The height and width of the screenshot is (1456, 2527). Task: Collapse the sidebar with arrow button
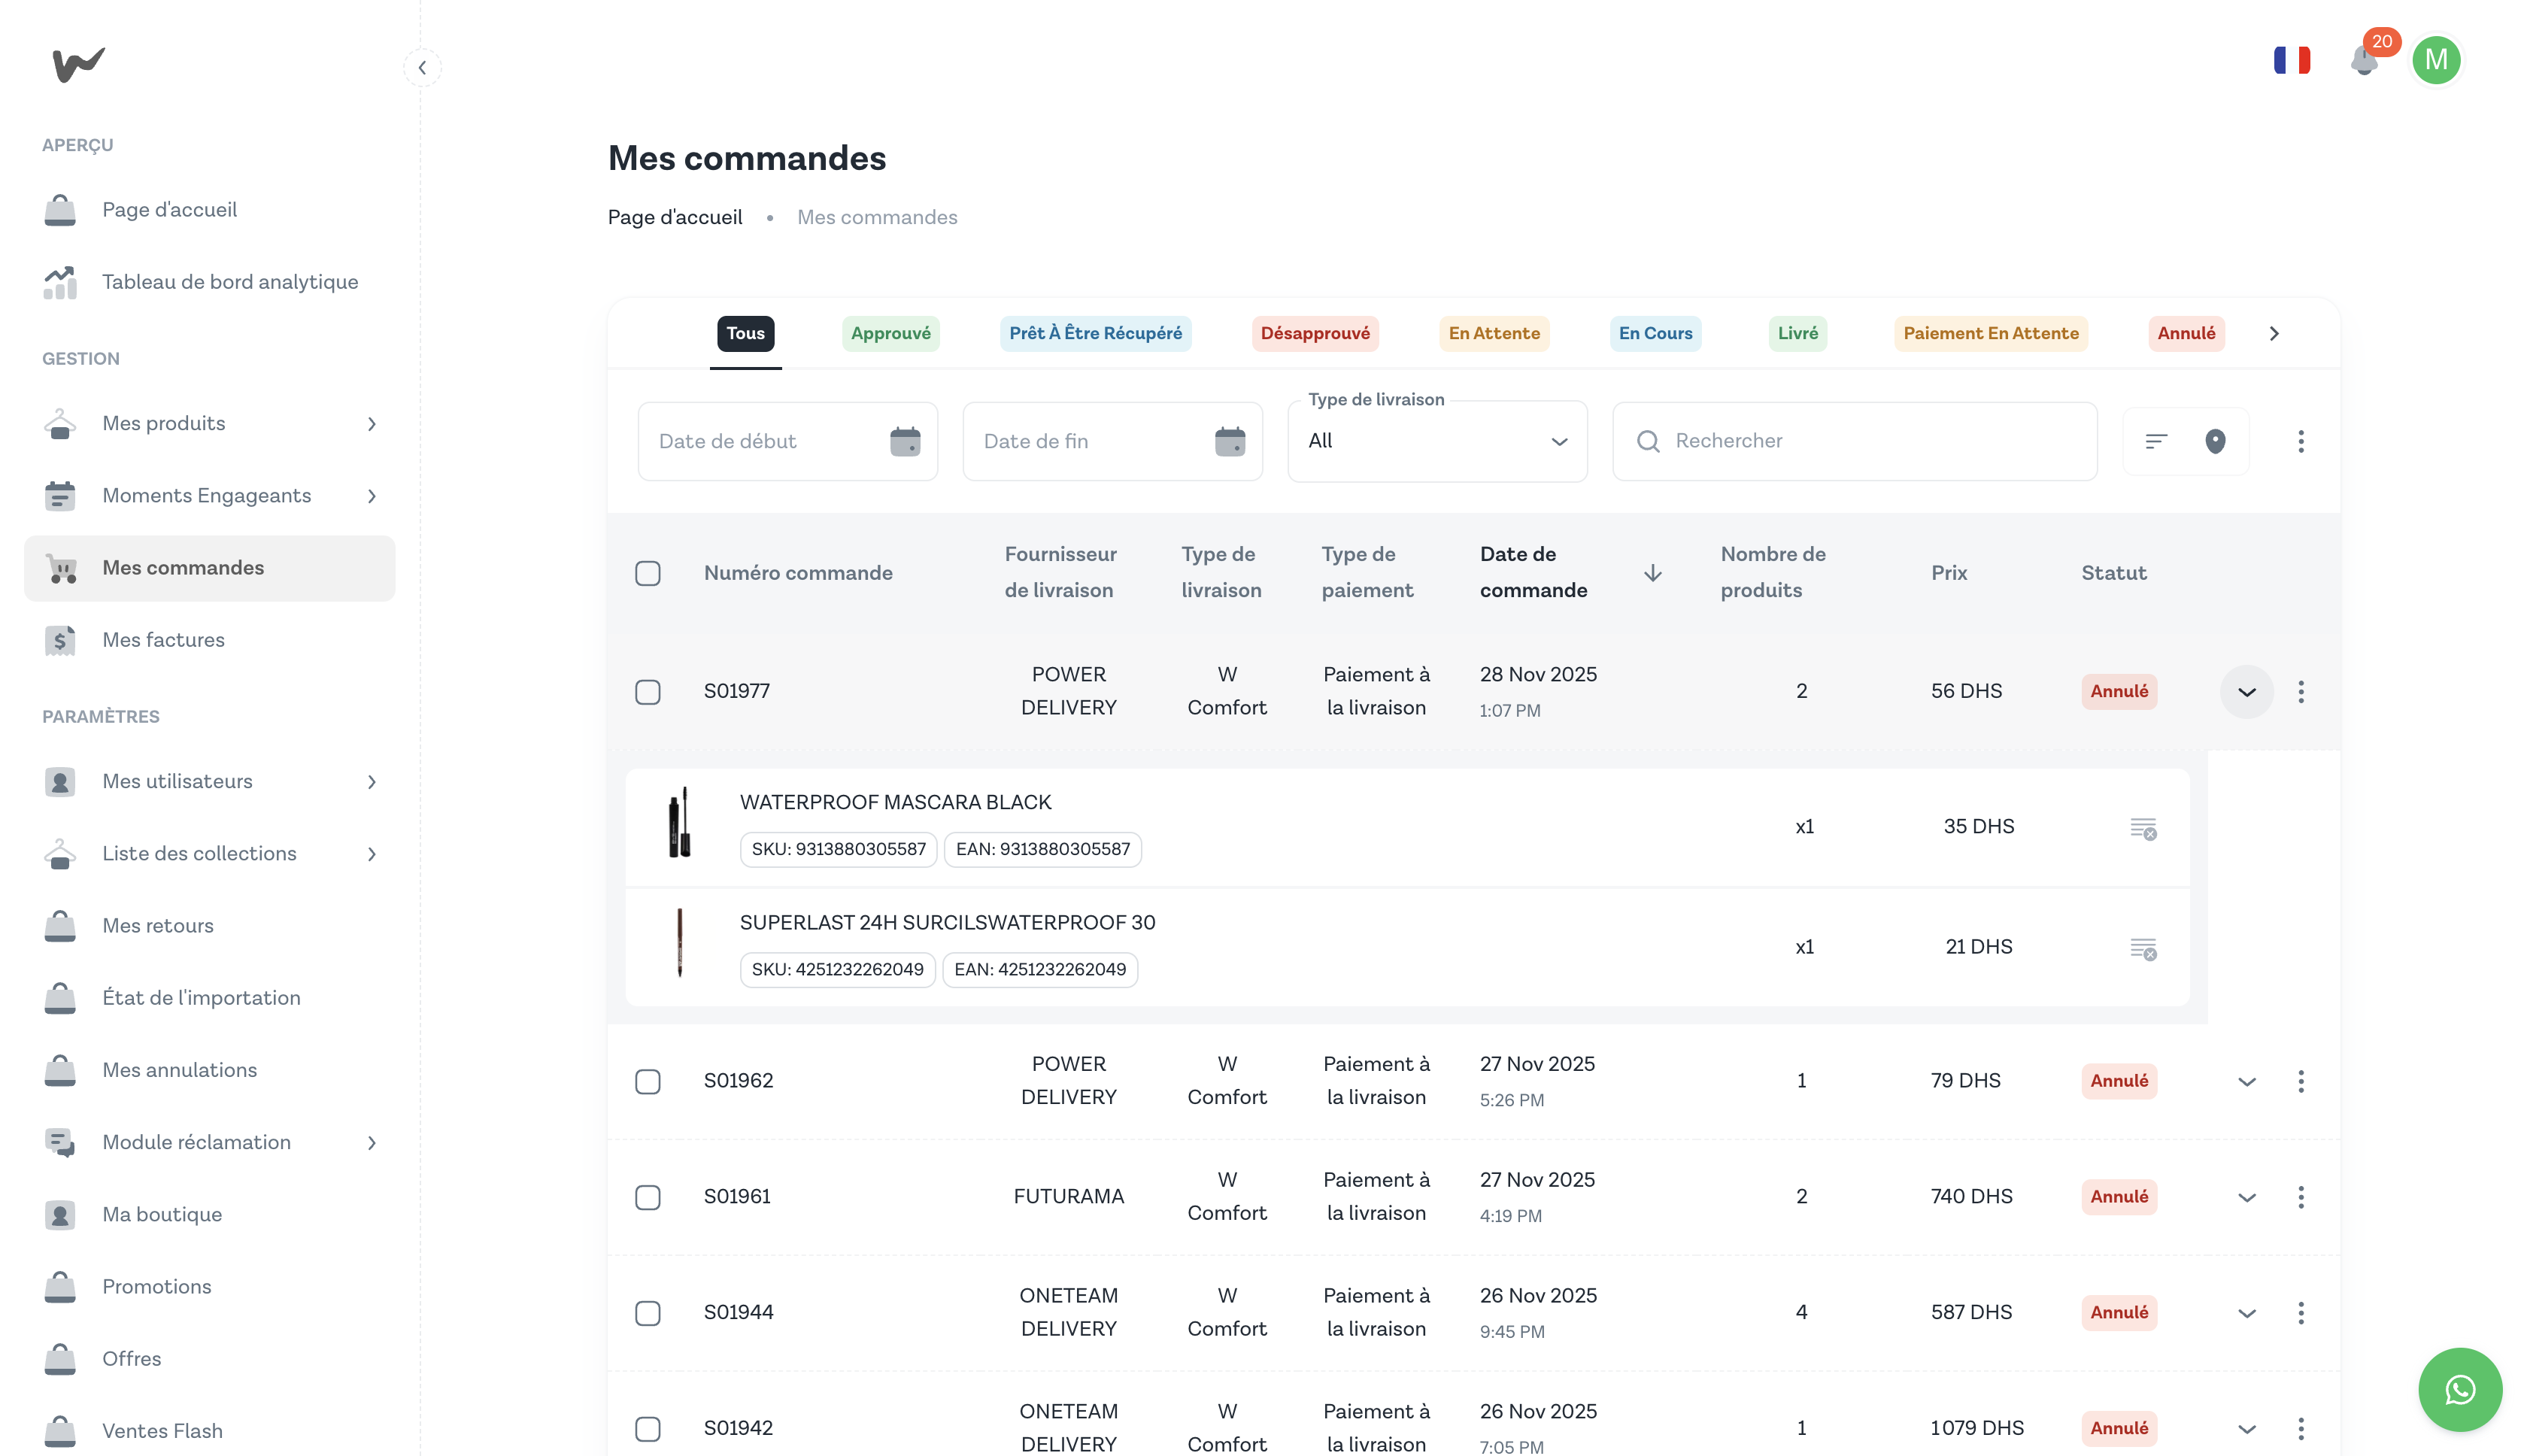(422, 68)
